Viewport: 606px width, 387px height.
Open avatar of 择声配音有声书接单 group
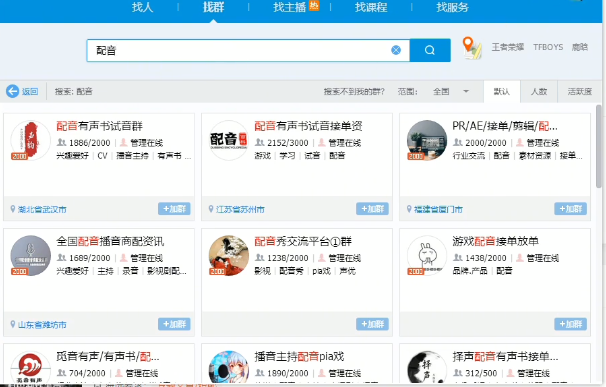click(427, 368)
